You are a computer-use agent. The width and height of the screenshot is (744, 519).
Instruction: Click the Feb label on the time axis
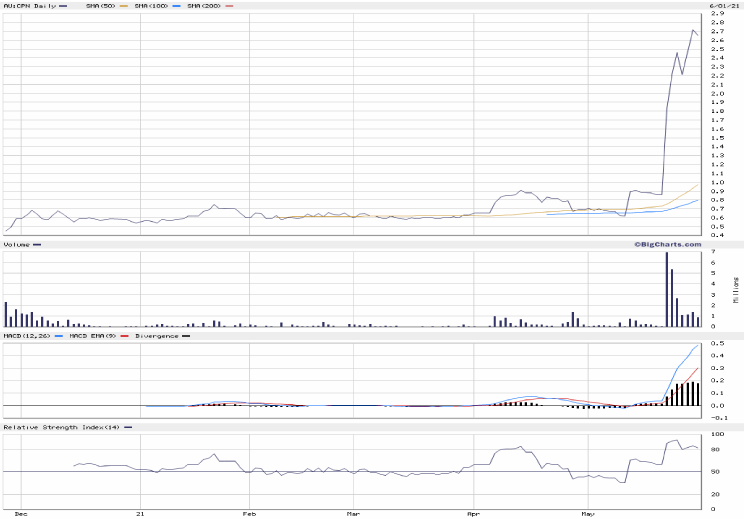250,513
